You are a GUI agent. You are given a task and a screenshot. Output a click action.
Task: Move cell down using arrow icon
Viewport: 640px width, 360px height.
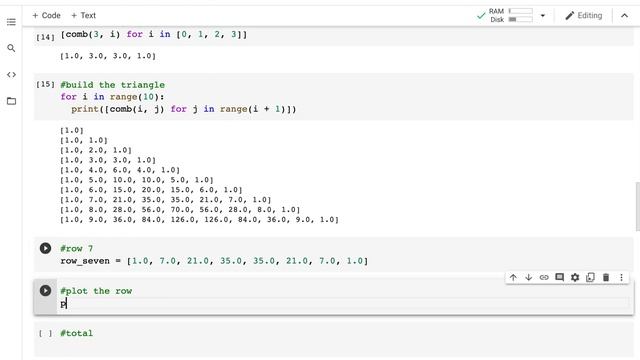[x=529, y=278]
